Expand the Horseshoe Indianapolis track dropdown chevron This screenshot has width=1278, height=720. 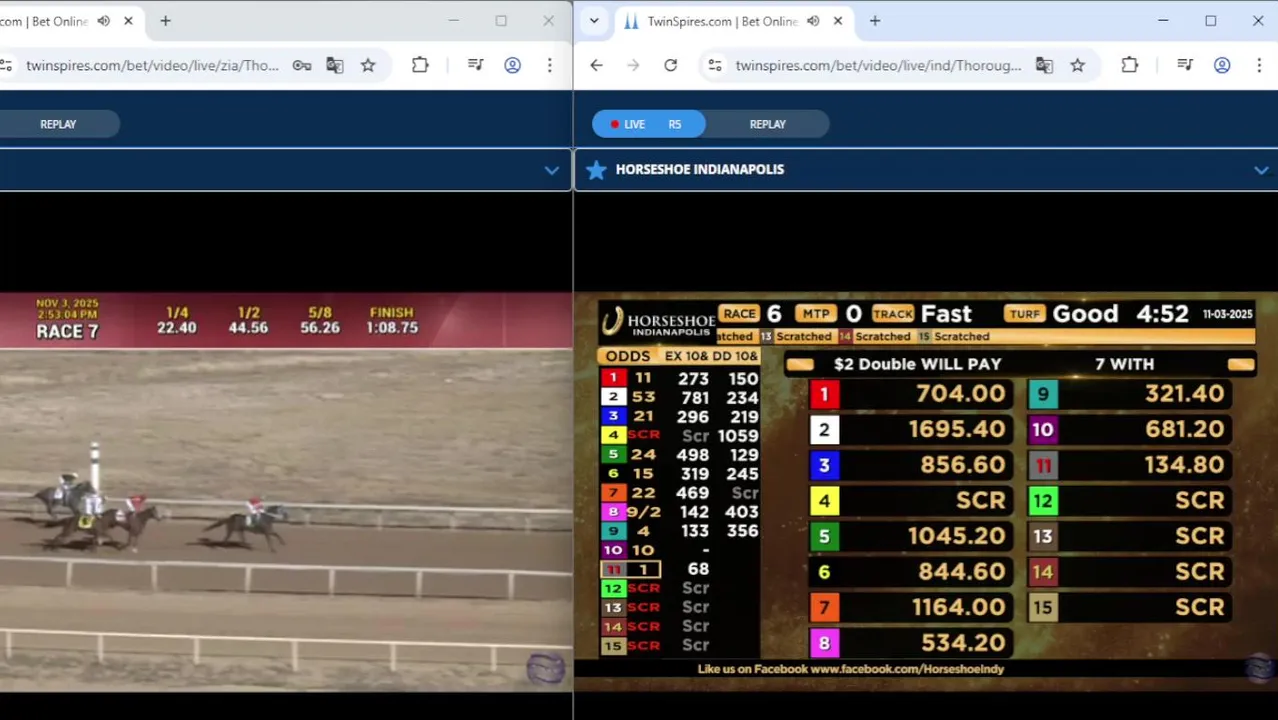pos(1261,170)
